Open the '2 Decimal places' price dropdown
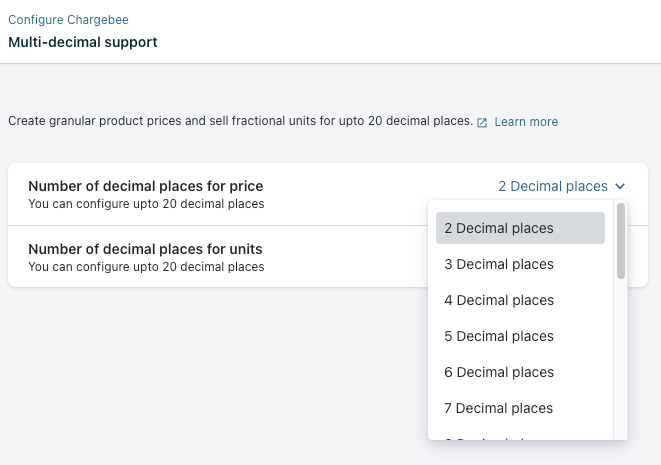This screenshot has height=465, width=661. coord(553,186)
